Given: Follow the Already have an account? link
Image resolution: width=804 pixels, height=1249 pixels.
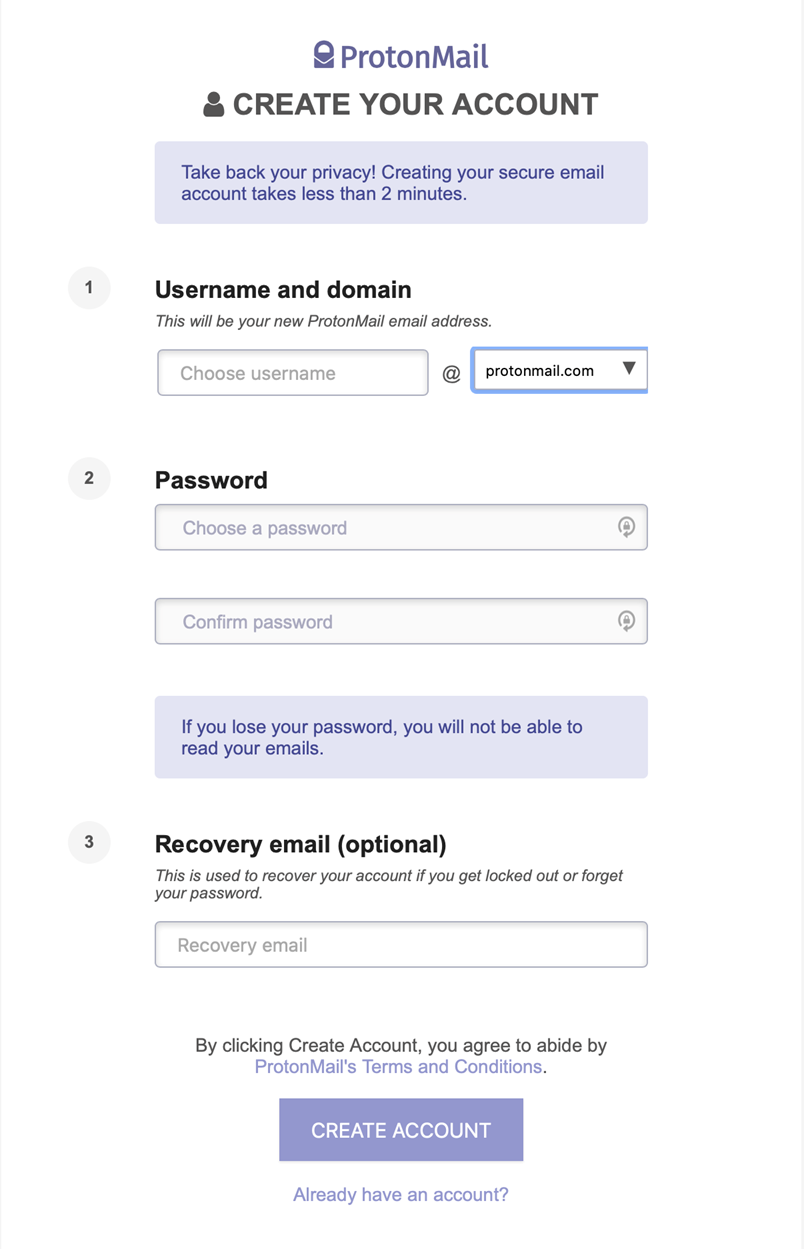Looking at the screenshot, I should click(401, 1194).
